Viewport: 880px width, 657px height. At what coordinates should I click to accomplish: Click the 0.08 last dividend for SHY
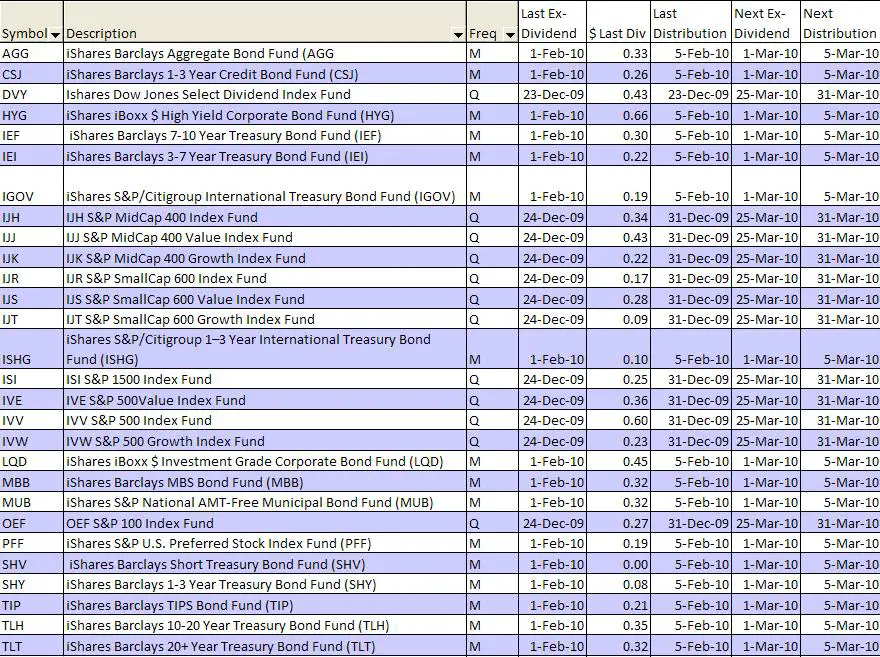point(618,584)
